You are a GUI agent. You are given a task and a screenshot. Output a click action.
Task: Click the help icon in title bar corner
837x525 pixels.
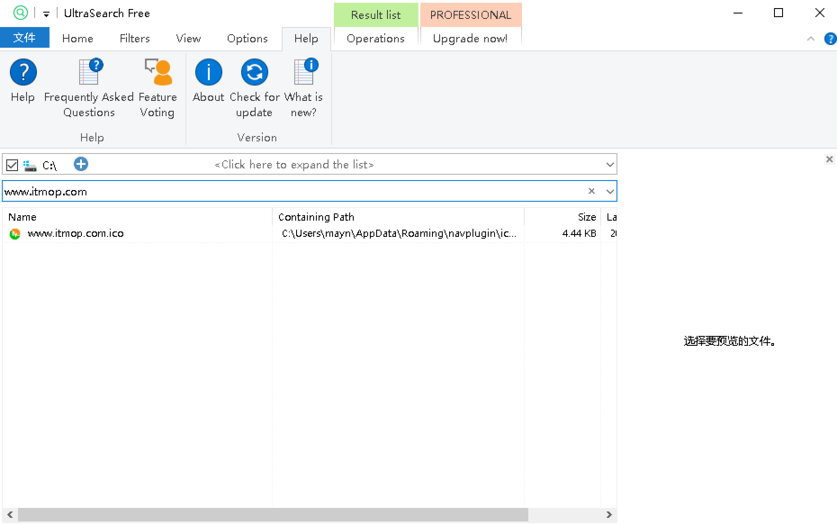tap(829, 39)
